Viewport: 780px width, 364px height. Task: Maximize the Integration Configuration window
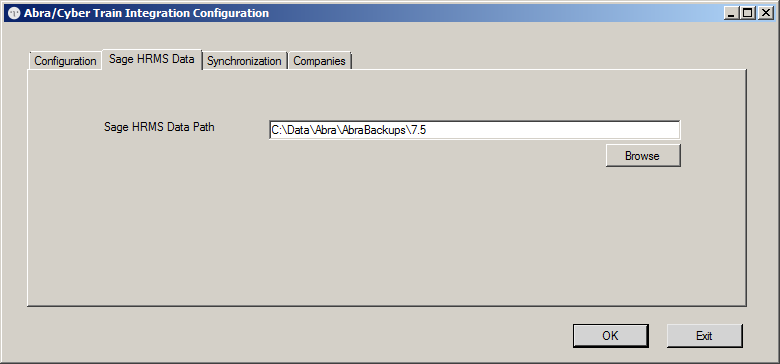point(748,14)
